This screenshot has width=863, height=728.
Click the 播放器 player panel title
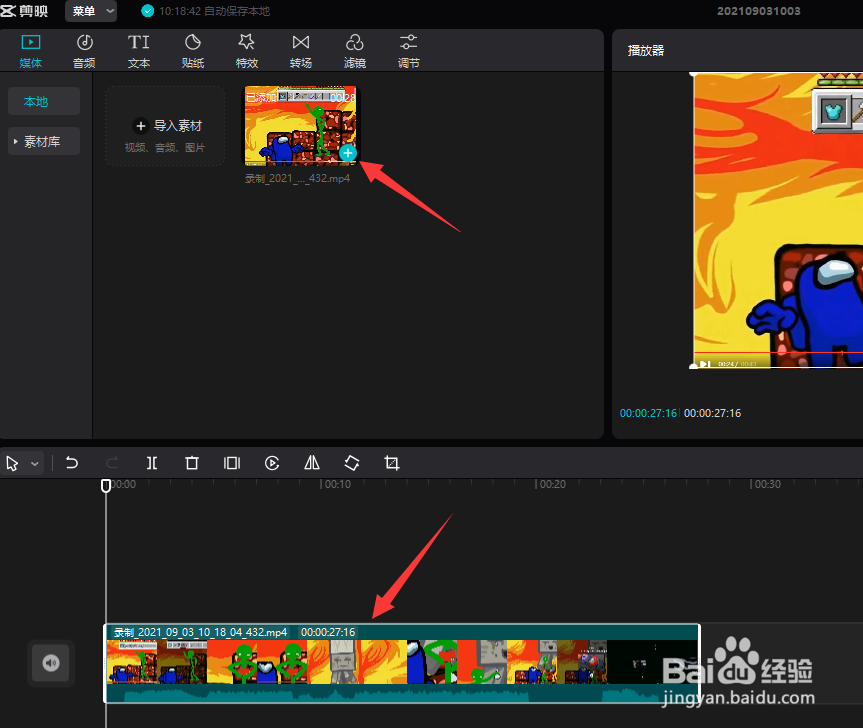coord(646,51)
